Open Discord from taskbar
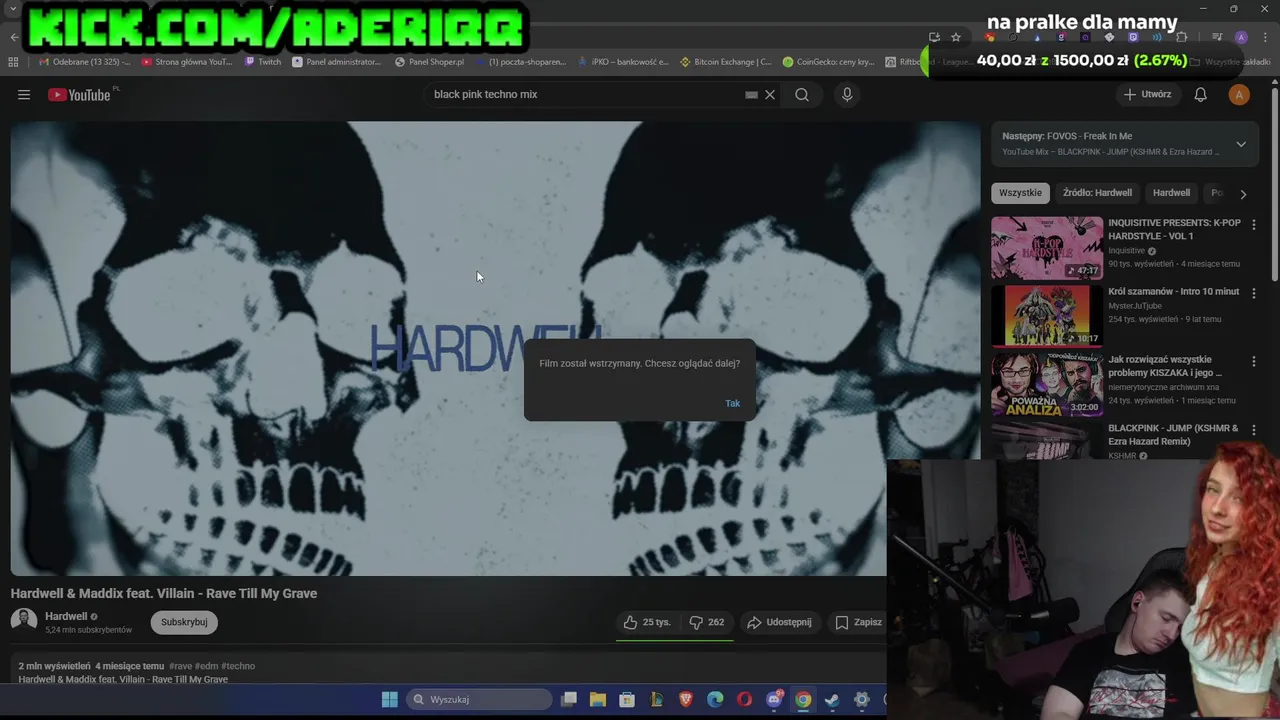Image resolution: width=1280 pixels, height=720 pixels. [774, 699]
